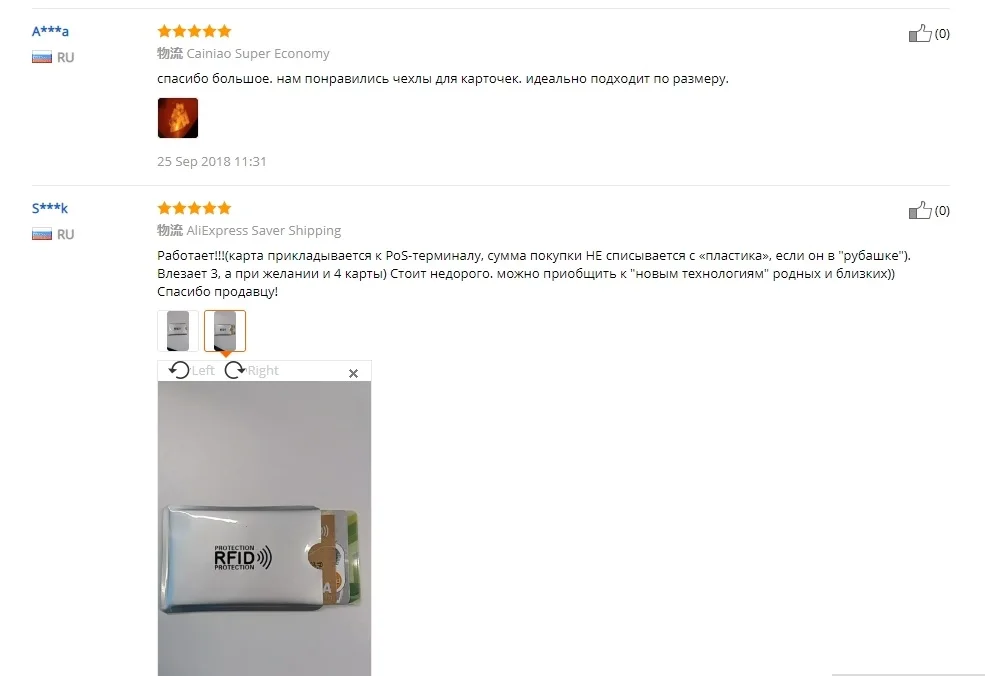985x676 pixels.
Task: Click the enlarged RFID sleeve photo
Action: pyautogui.click(x=264, y=528)
